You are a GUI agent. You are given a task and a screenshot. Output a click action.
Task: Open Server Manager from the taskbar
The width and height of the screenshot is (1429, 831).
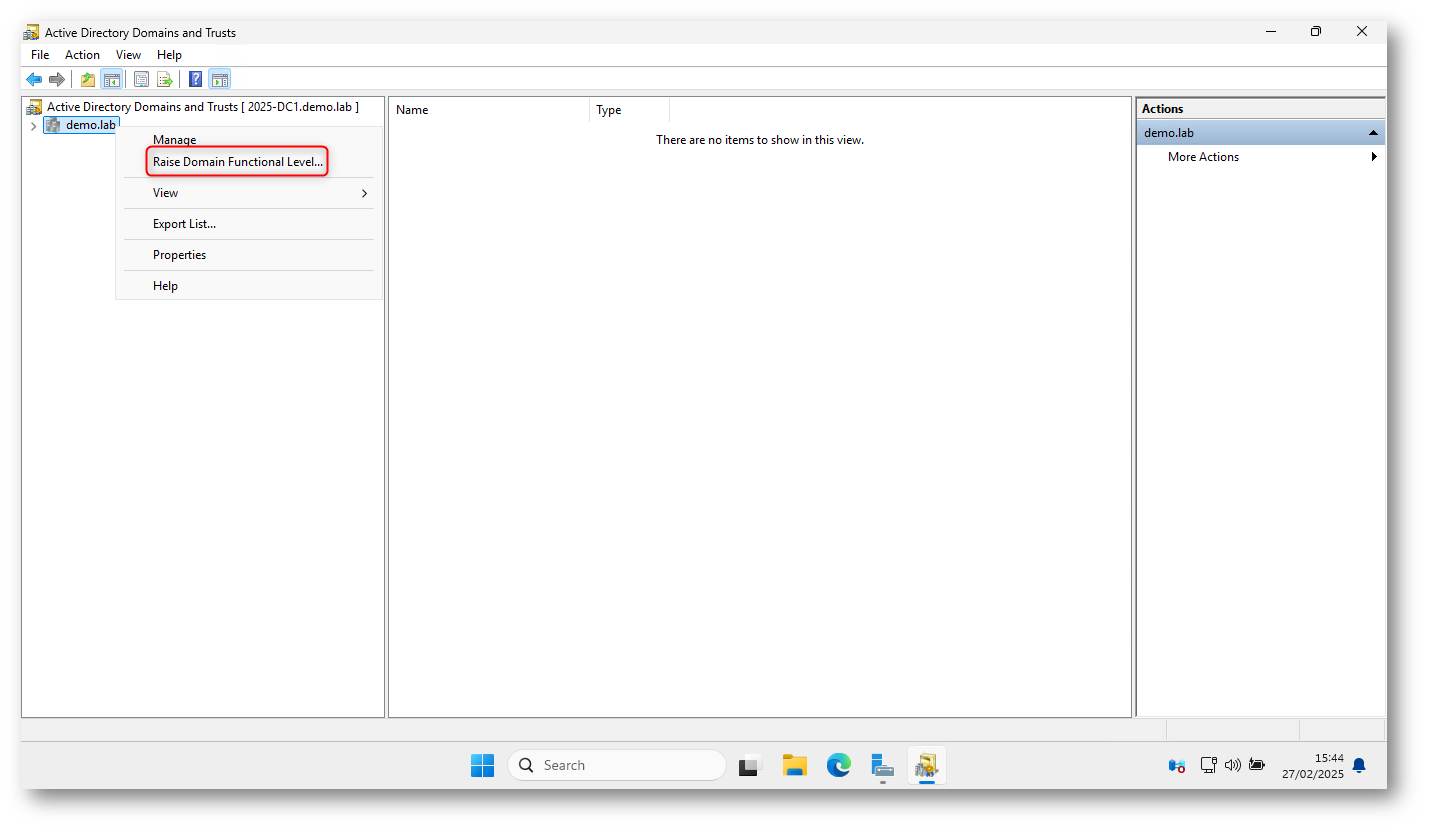tap(882, 765)
